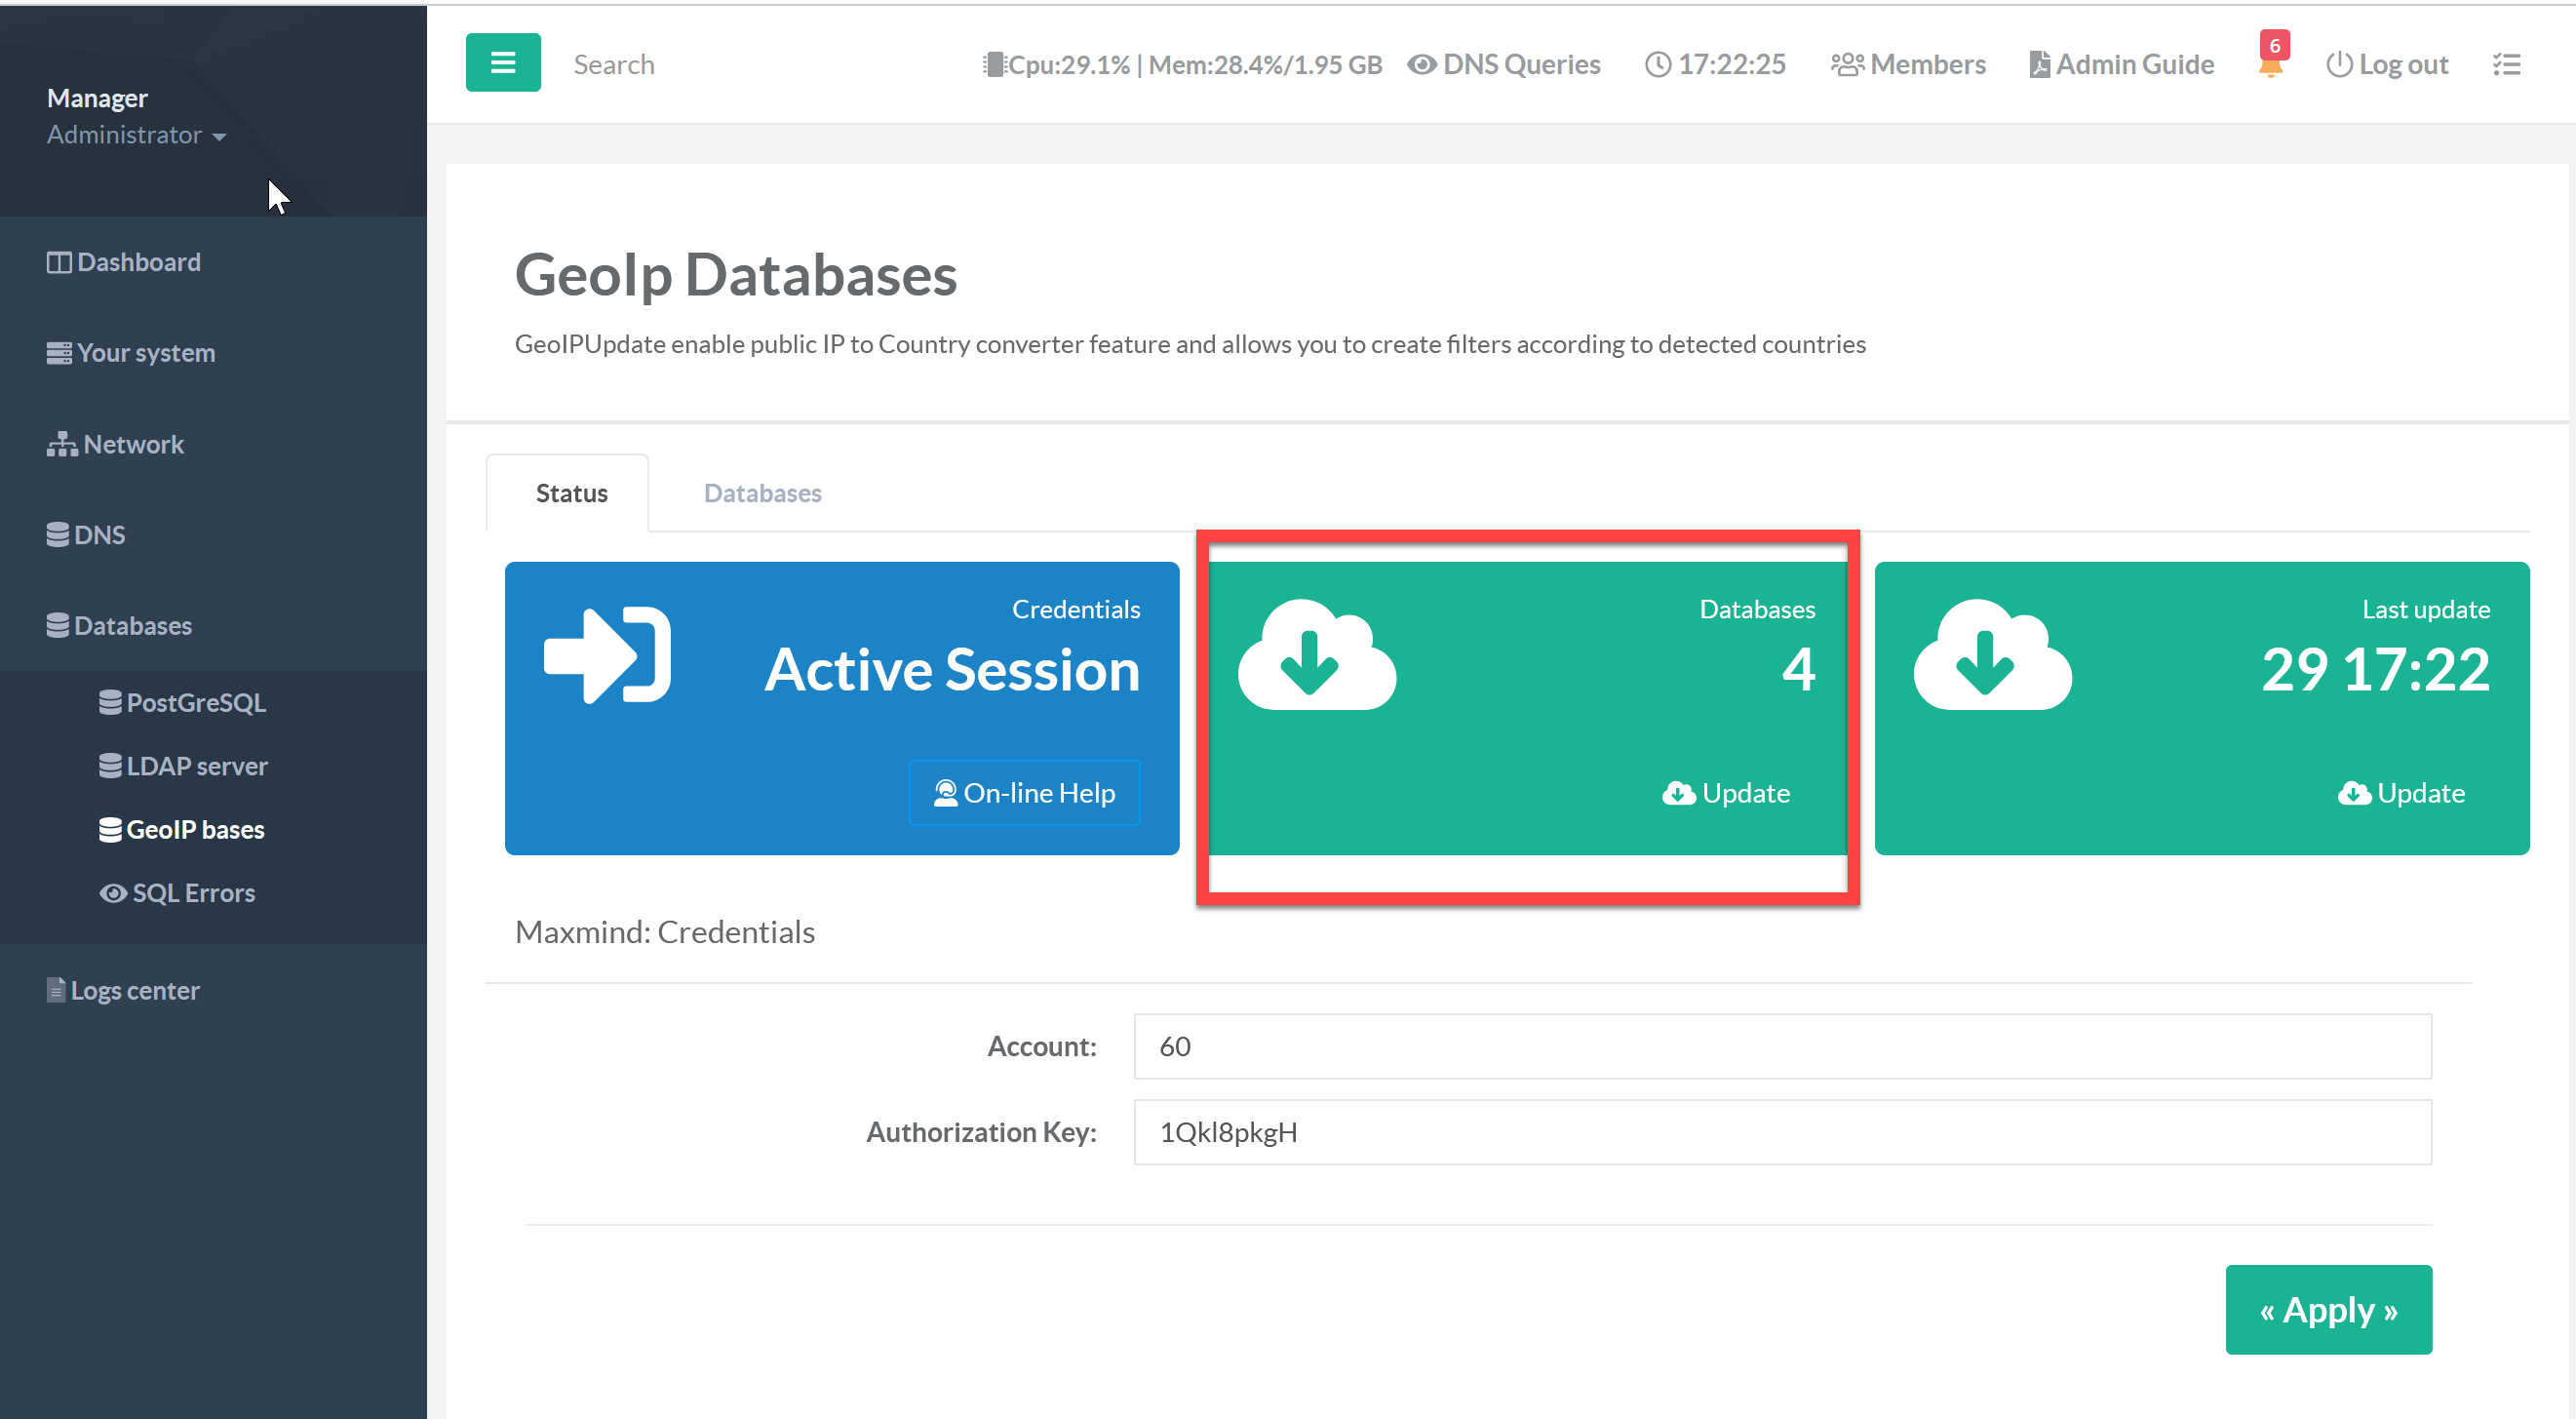
Task: Open DNS Queries eye monitor
Action: click(x=1503, y=65)
